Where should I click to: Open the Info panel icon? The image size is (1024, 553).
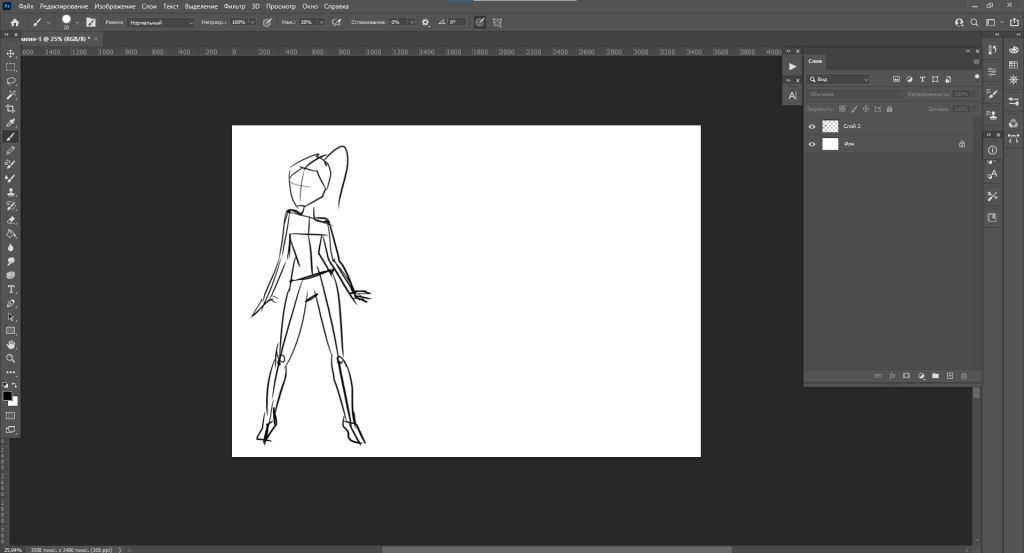[x=992, y=150]
